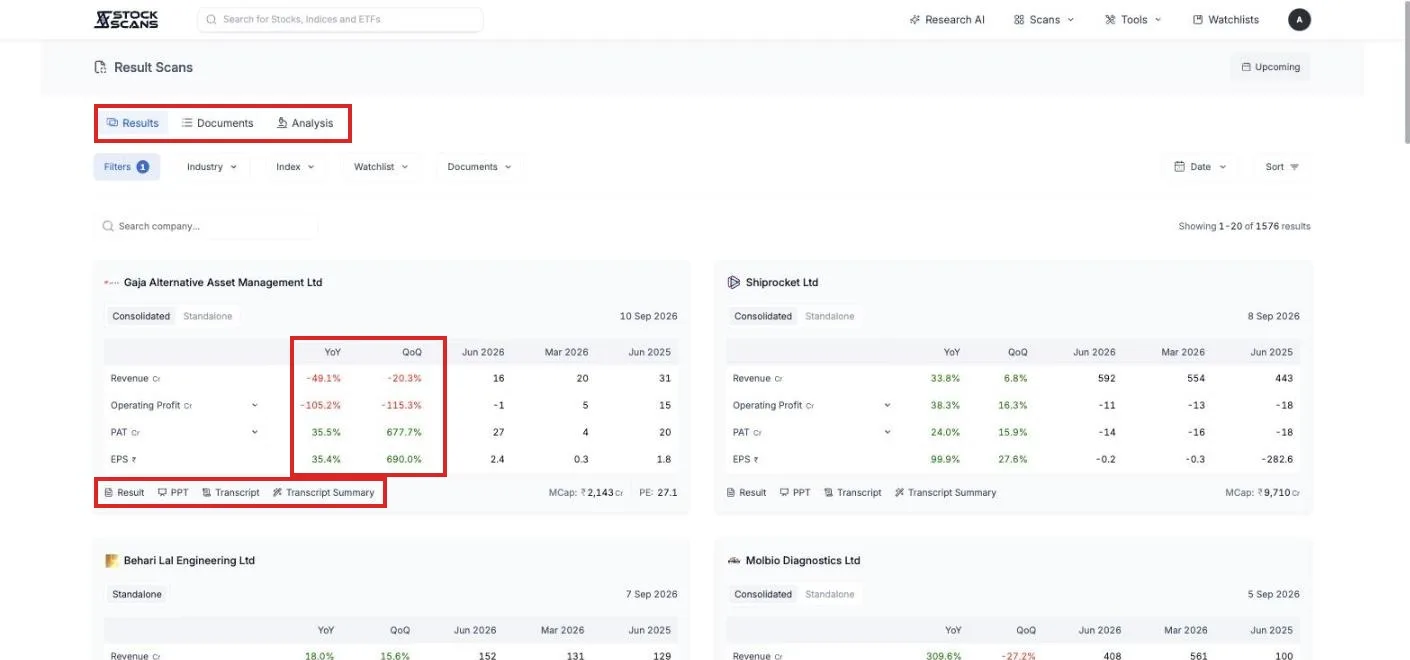Image resolution: width=1410 pixels, height=660 pixels.
Task: Open the user avatar menu
Action: (1299, 19)
